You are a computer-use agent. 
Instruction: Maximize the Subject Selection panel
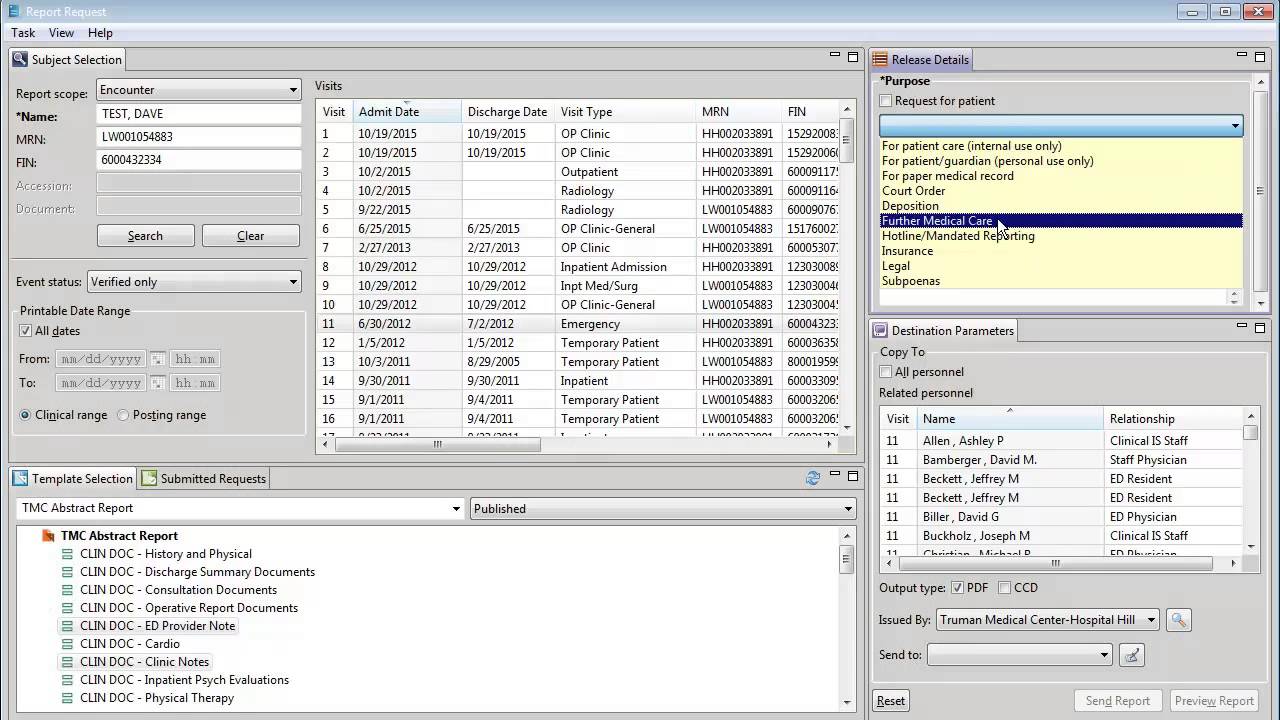tap(853, 57)
